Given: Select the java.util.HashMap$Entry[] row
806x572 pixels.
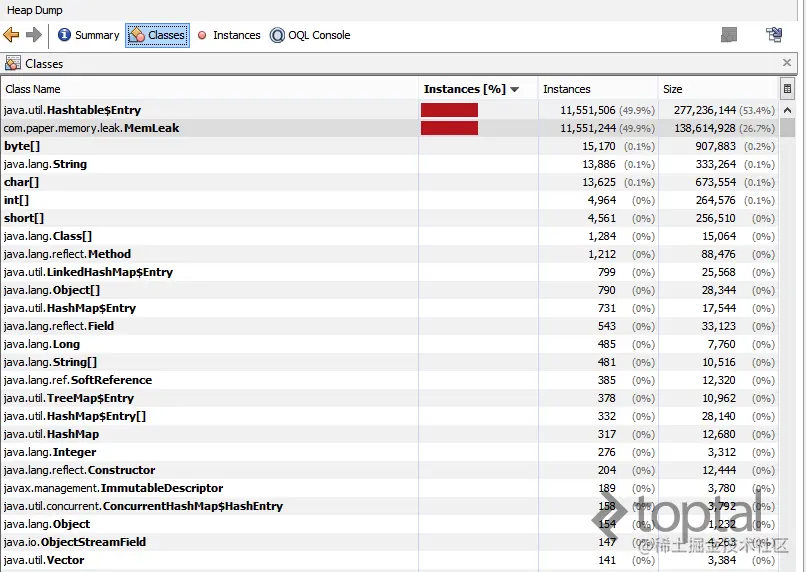Looking at the screenshot, I should coord(390,416).
